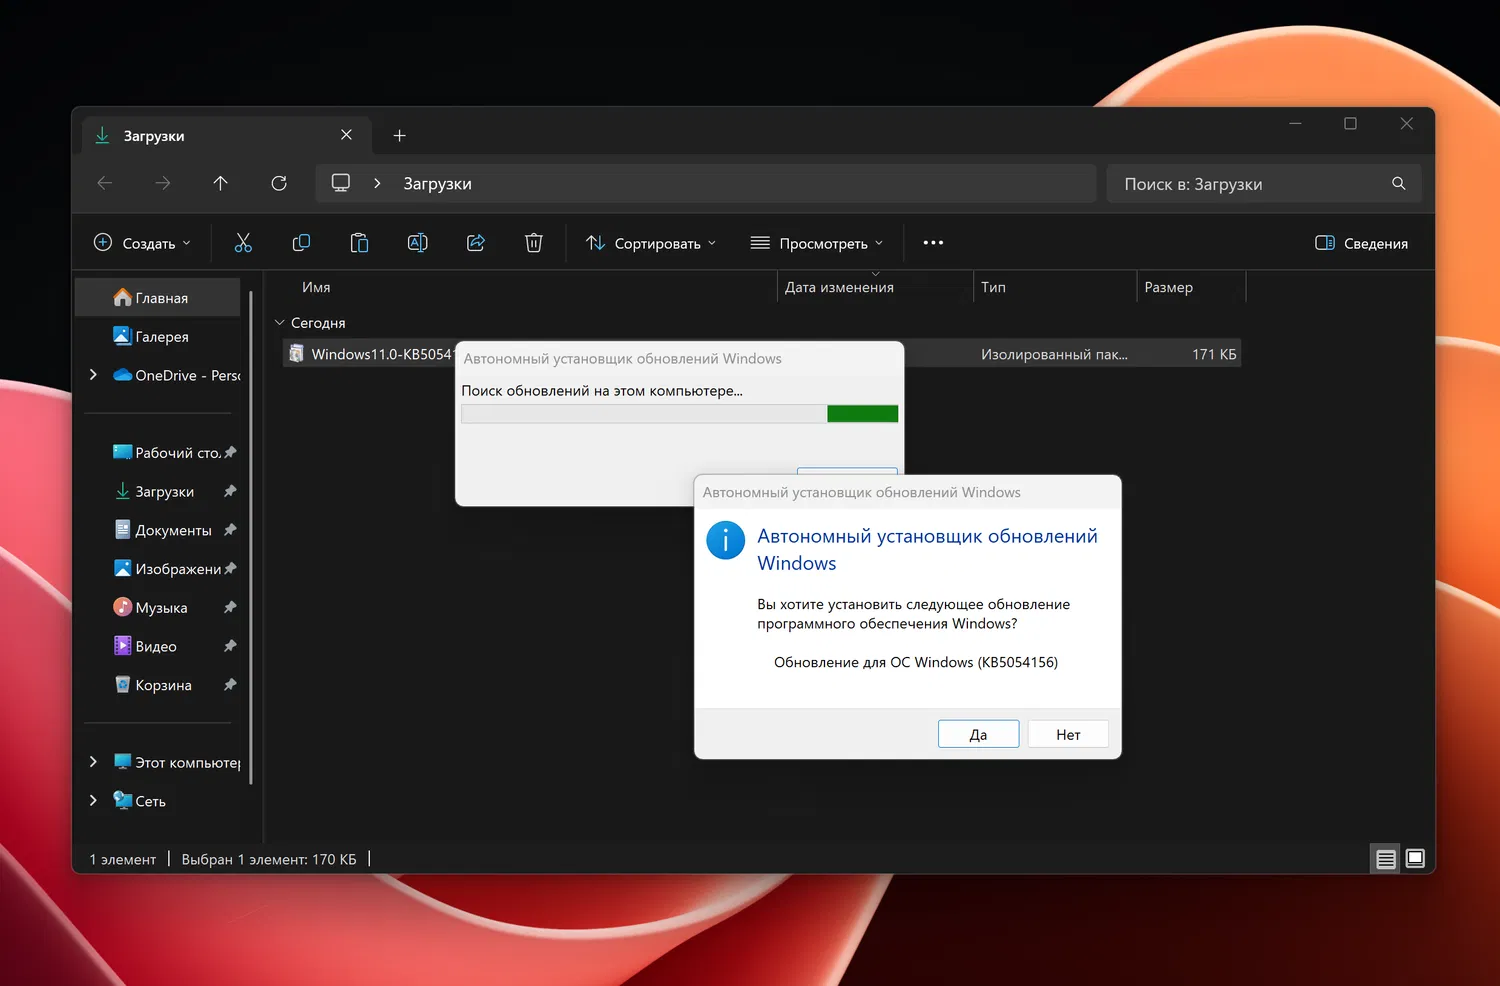The height and width of the screenshot is (986, 1500).
Task: Expand the Этот компьютер tree node
Action: (93, 762)
